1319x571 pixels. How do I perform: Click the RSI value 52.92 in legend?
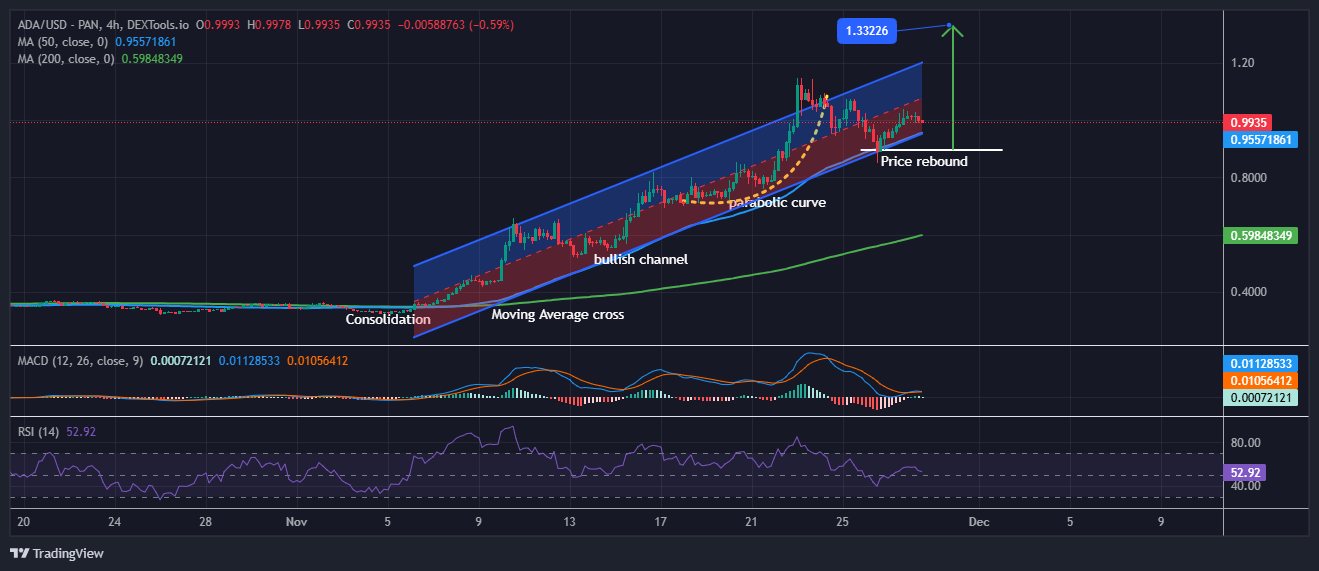click(x=79, y=432)
